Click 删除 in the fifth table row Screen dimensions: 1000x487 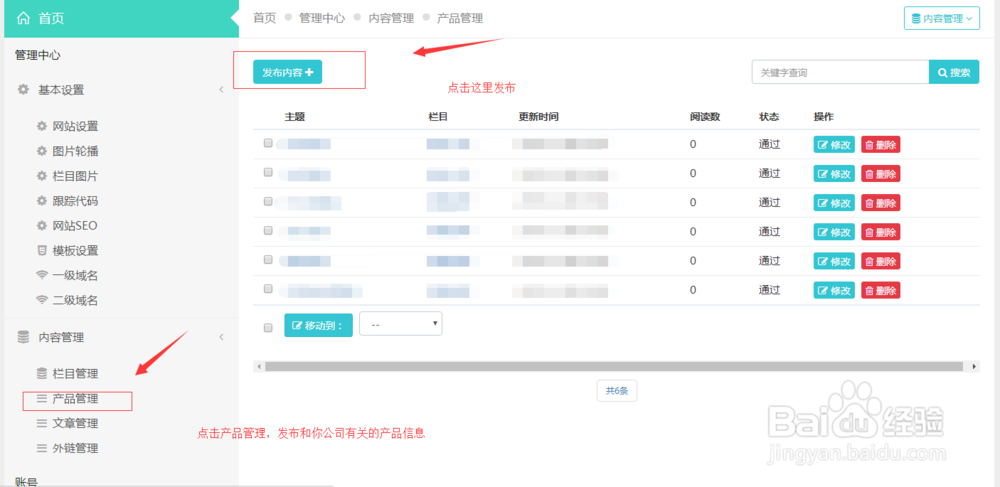click(x=881, y=261)
